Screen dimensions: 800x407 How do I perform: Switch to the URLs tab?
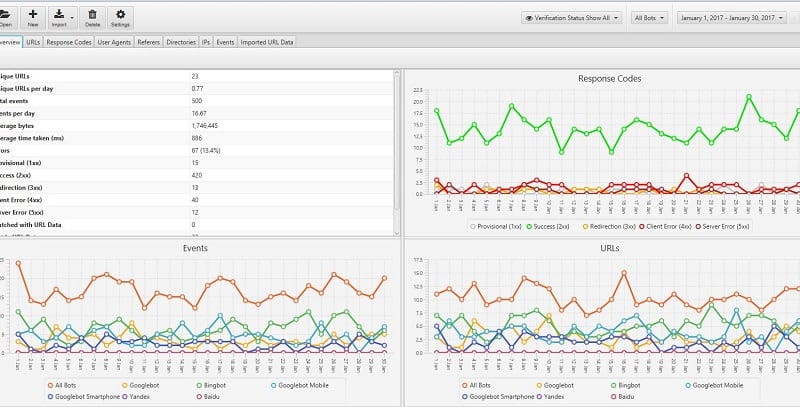tap(34, 42)
